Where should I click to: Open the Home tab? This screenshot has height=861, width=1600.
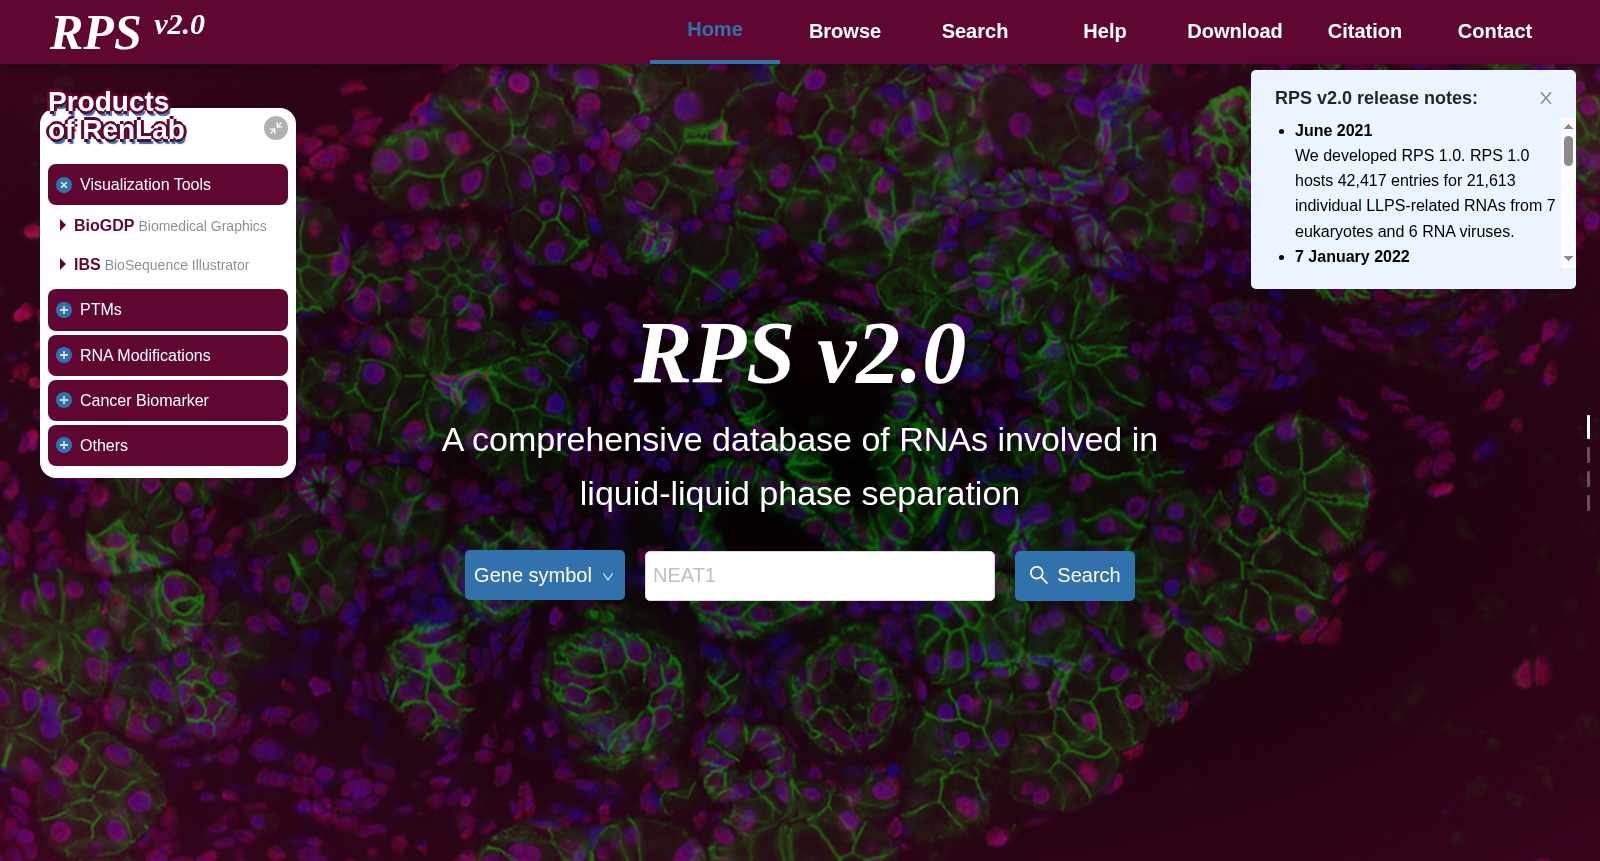715,30
